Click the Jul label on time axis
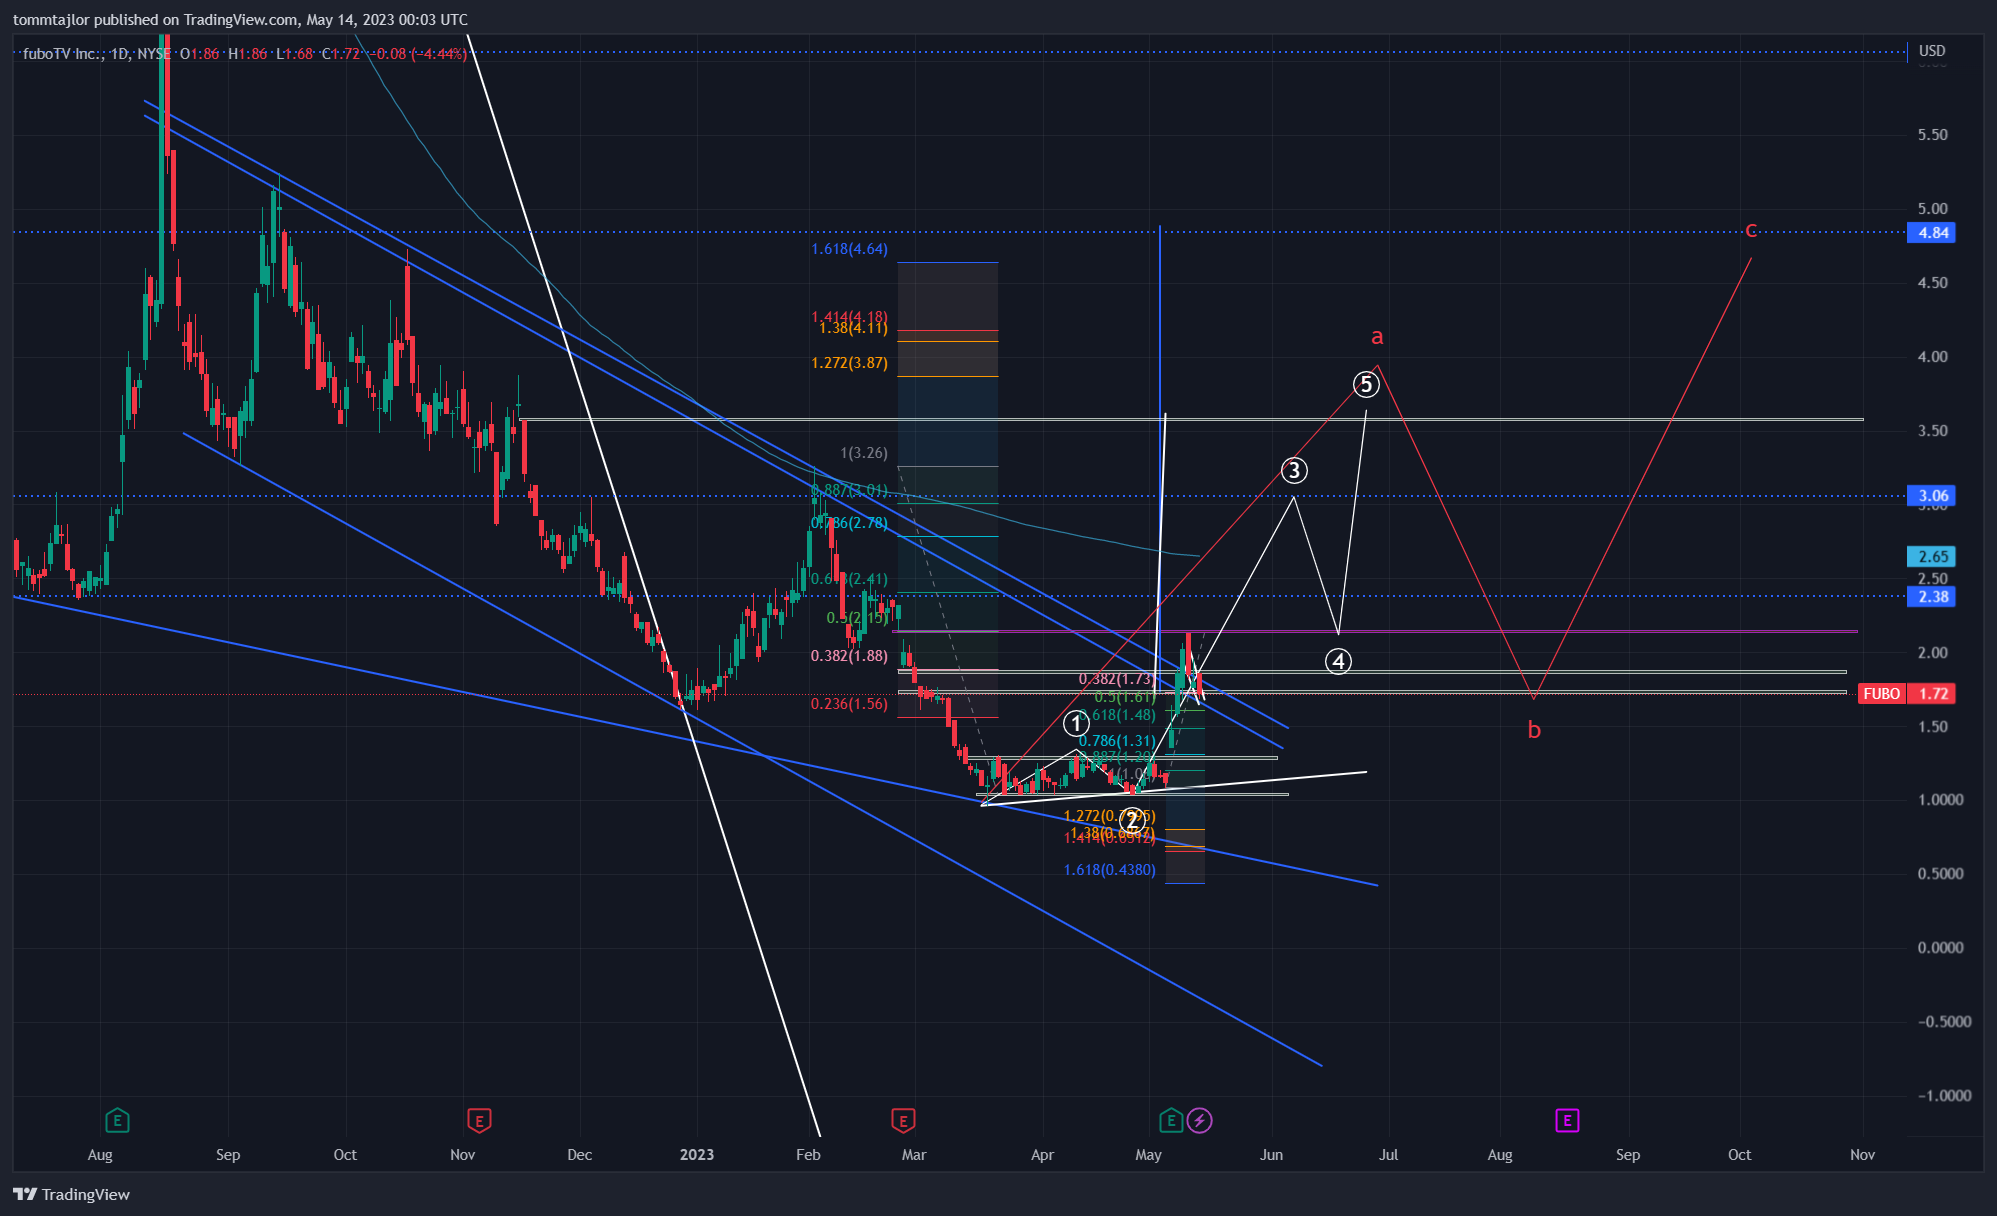The width and height of the screenshot is (1997, 1216). pos(1388,1154)
